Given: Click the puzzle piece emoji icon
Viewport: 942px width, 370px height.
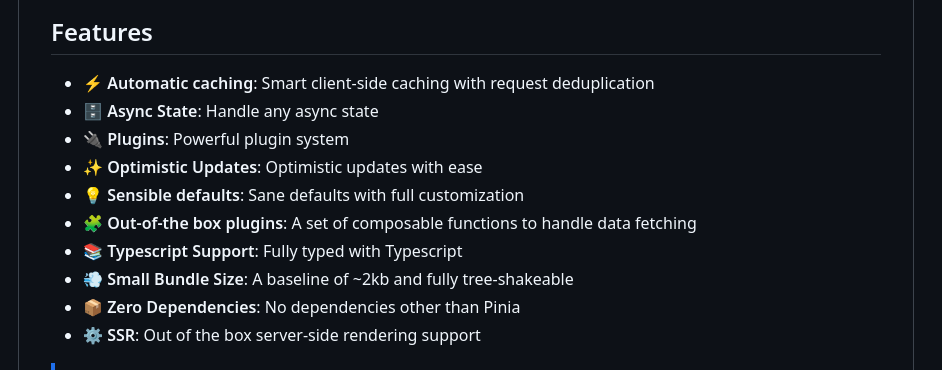Looking at the screenshot, I should pos(93,224).
